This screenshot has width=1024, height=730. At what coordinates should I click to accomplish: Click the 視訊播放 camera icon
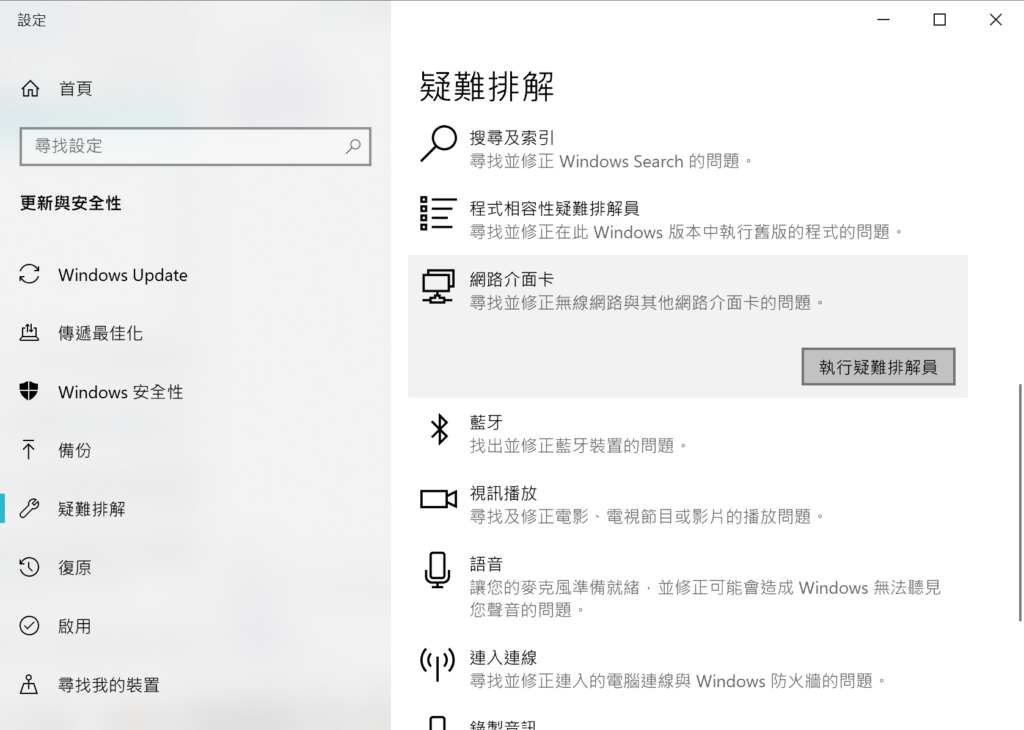(x=438, y=499)
